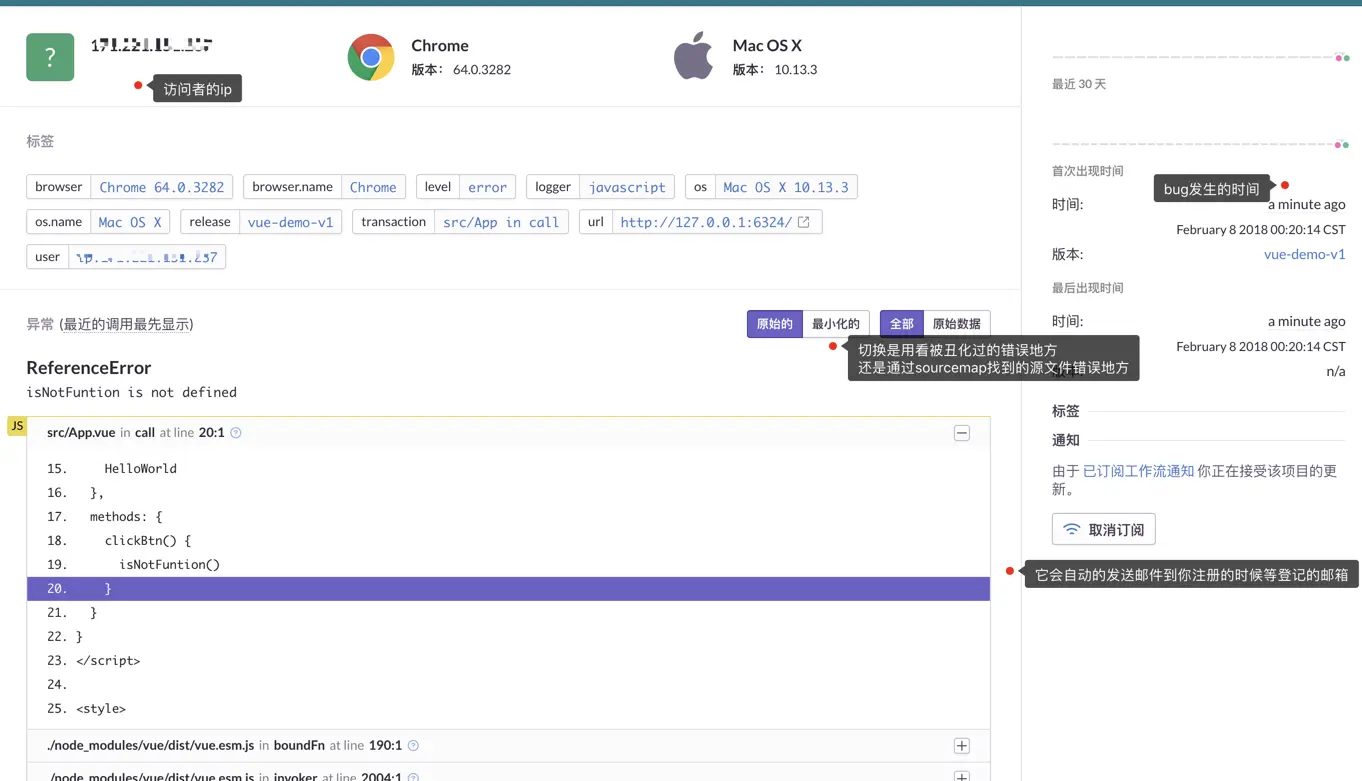Click the 'a minute ago' under 最后出现时间
Viewport: 1362px width, 781px height.
[1307, 321]
